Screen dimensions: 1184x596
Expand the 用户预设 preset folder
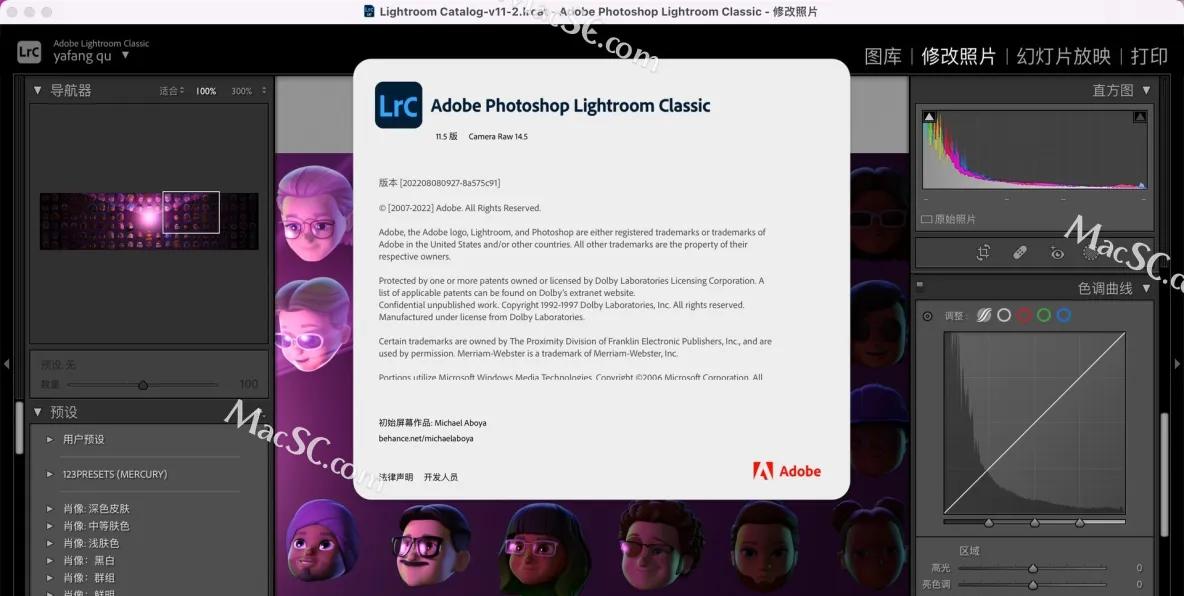pyautogui.click(x=50, y=439)
